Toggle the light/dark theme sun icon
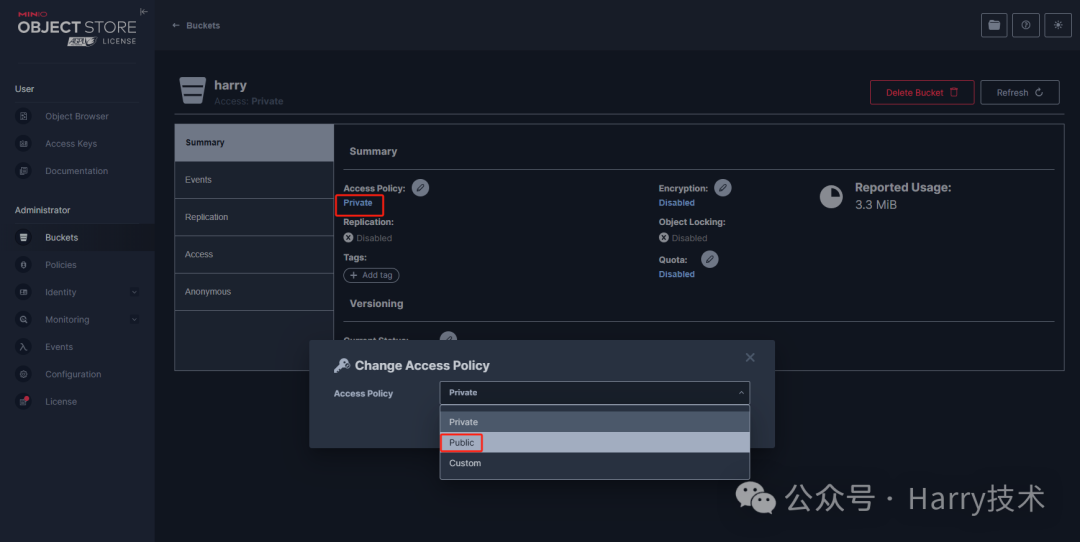 click(1058, 25)
